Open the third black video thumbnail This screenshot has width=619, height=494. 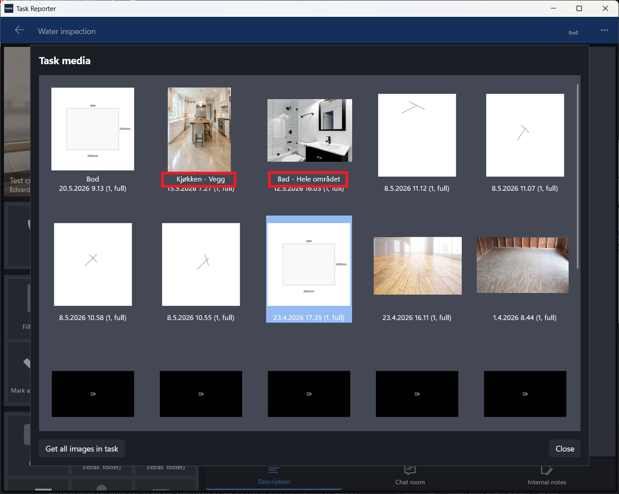click(x=309, y=394)
